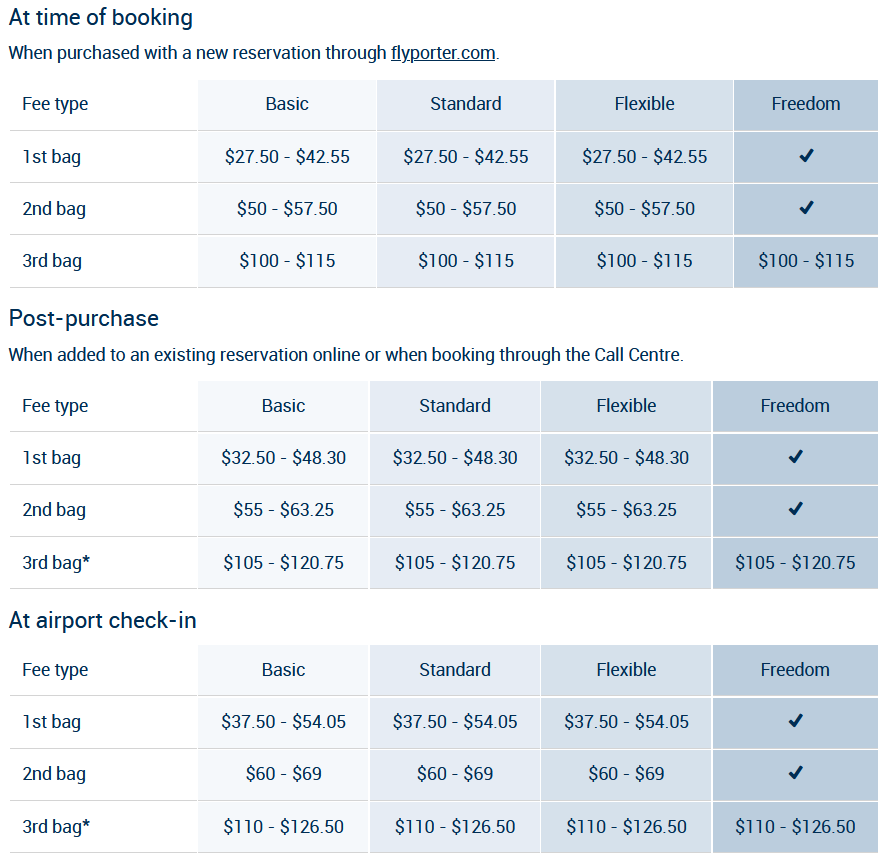Click Flexible 1st bag fee $37.50 - $54.05

click(626, 722)
